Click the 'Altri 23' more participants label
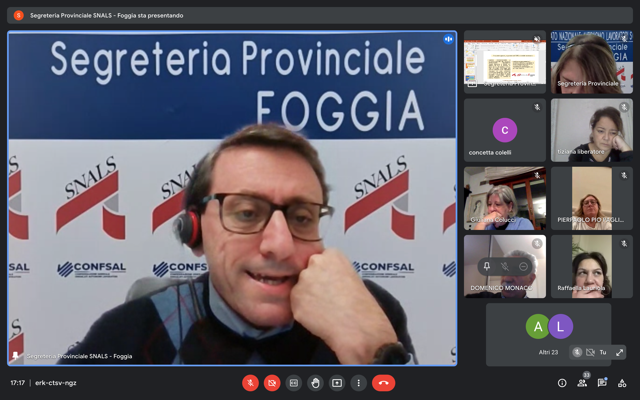This screenshot has width=640, height=400. [x=548, y=352]
